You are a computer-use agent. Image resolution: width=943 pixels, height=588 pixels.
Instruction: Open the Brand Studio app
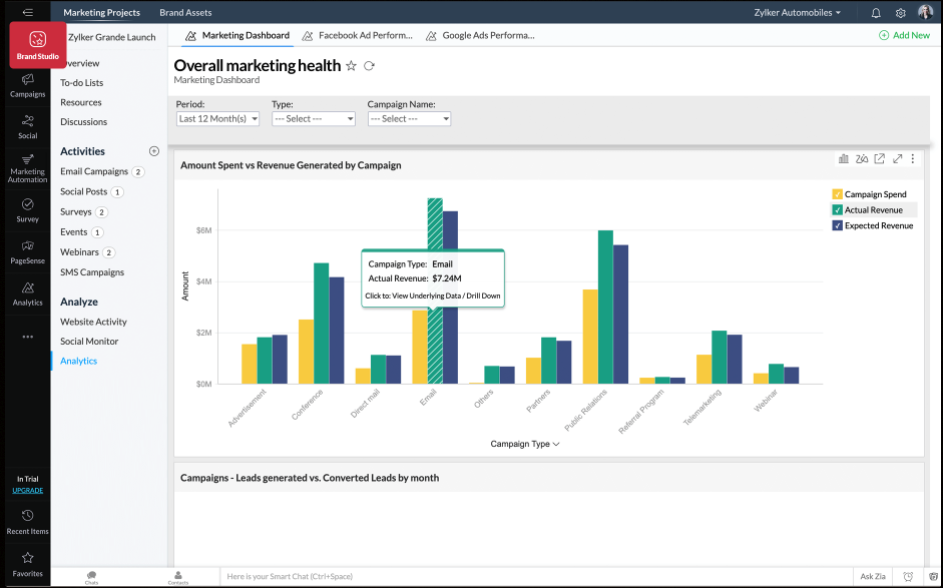click(38, 45)
